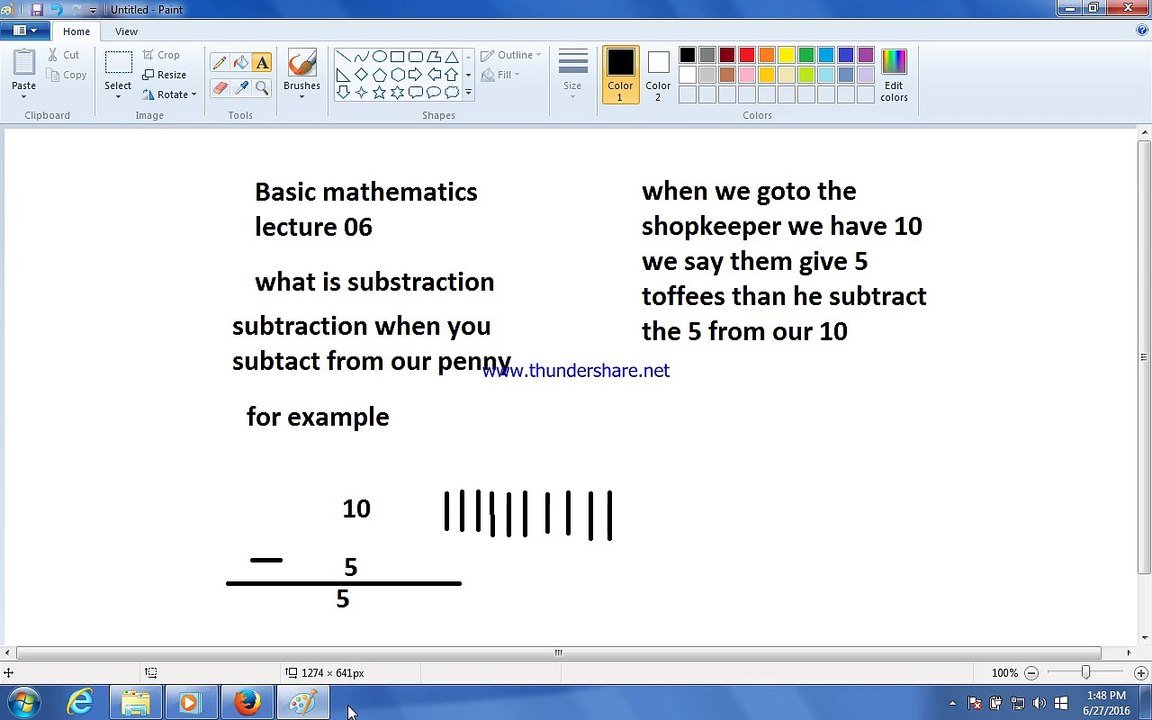
Task: Choose the Rounded rectangle shape
Action: pos(415,57)
